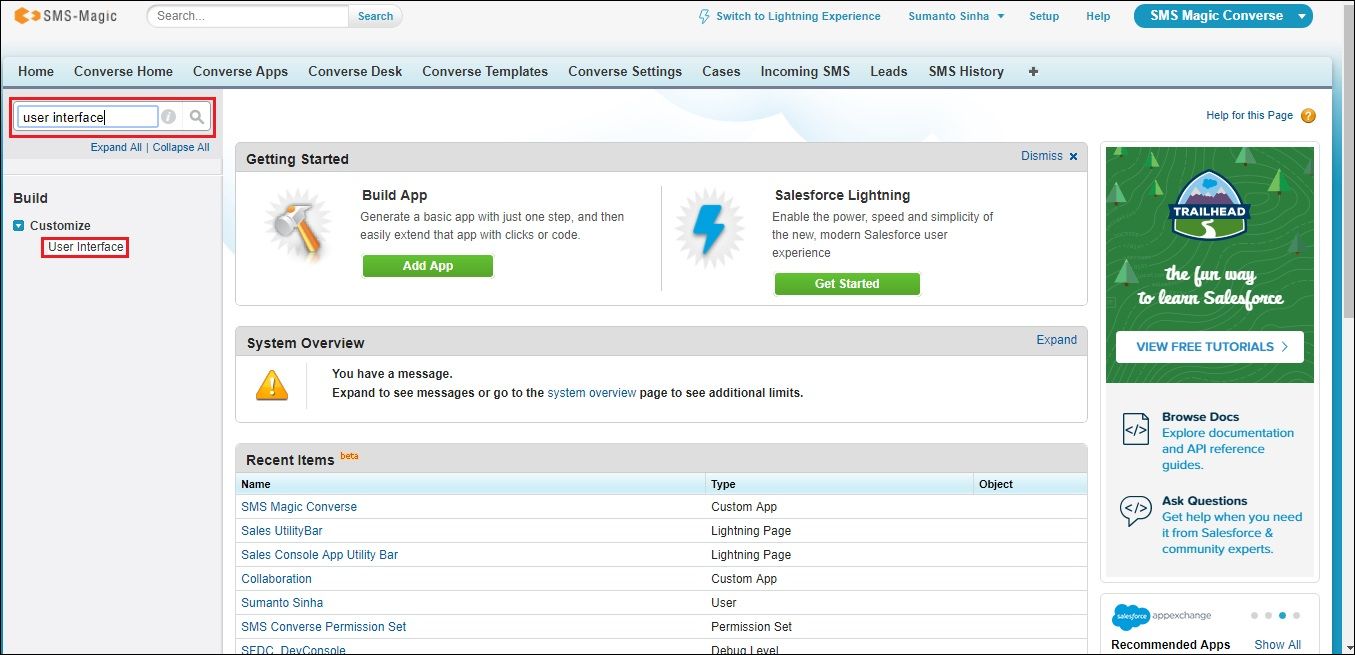Open the Sumanto Sinha user menu
Viewport: 1355px width, 655px height.
coord(956,16)
